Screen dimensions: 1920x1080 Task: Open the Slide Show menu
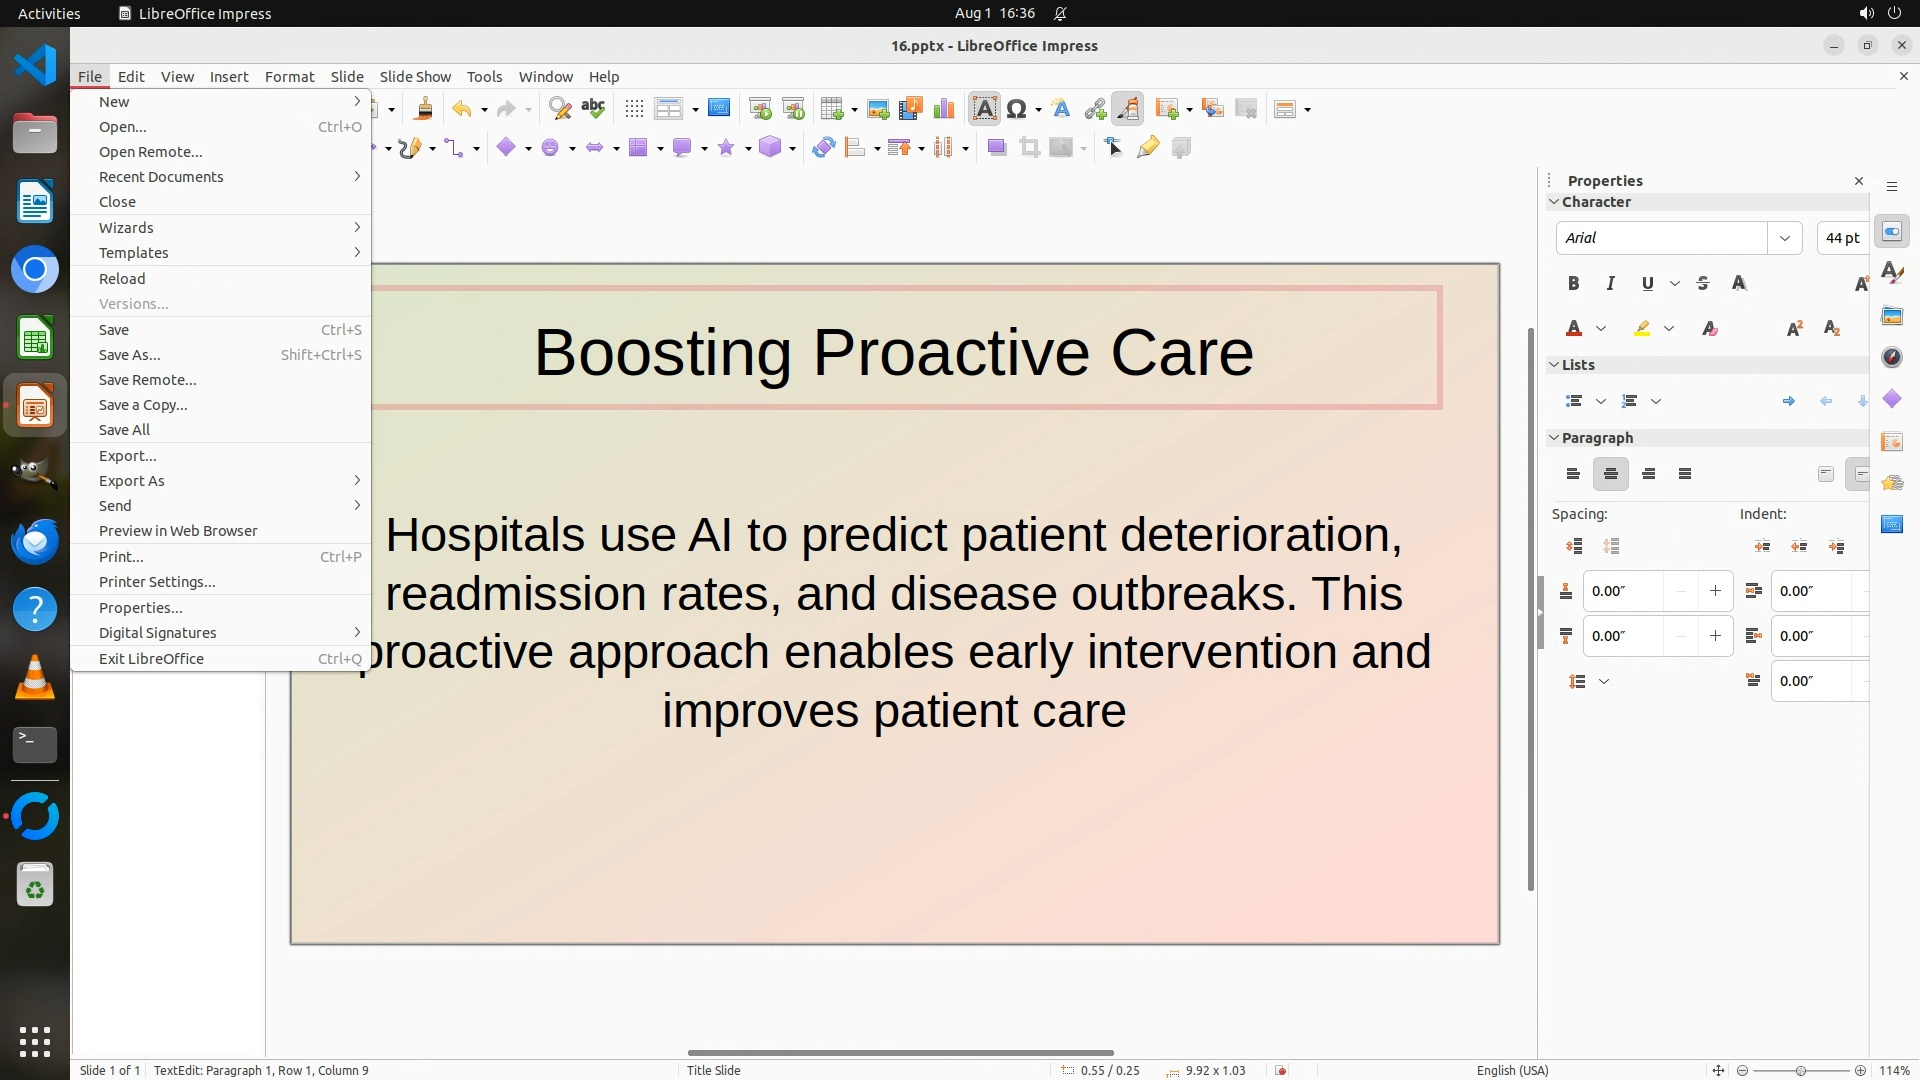click(x=414, y=77)
